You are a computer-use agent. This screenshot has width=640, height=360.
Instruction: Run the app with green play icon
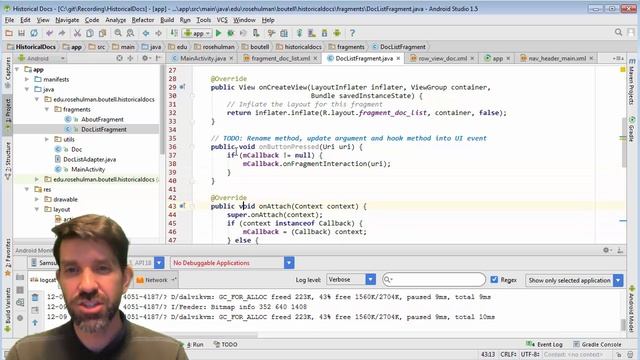[218, 33]
